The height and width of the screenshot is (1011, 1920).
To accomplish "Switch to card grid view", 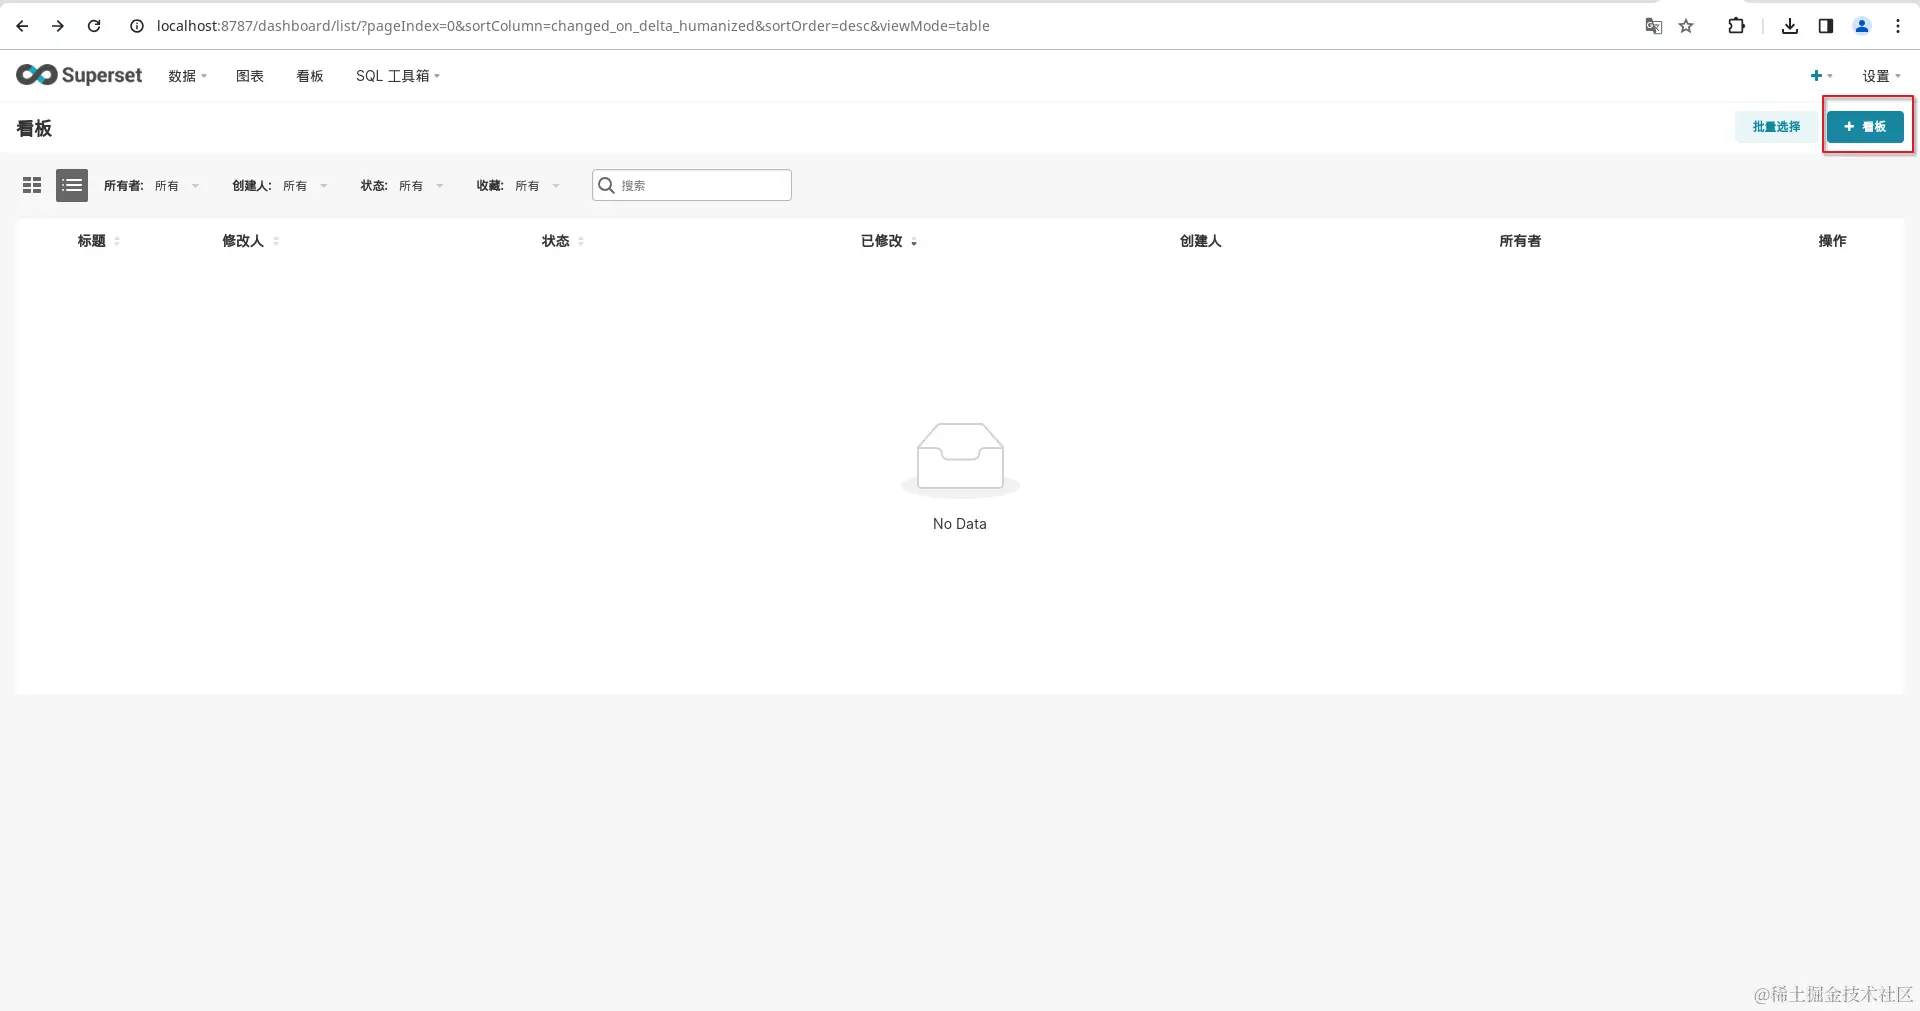I will (32, 185).
